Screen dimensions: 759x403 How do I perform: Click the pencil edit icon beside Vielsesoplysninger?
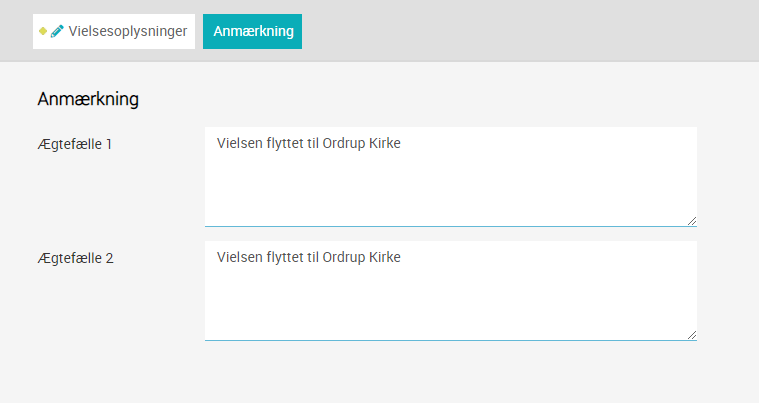pos(57,31)
